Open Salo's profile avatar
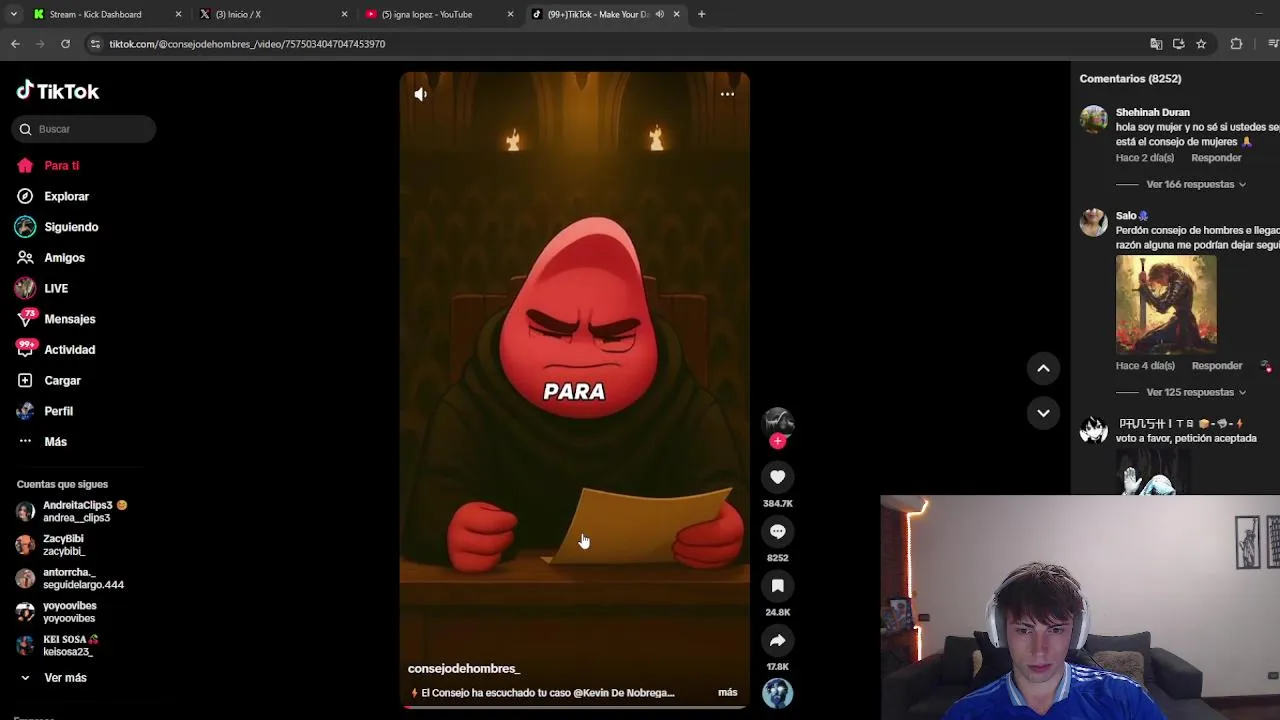 tap(1094, 222)
